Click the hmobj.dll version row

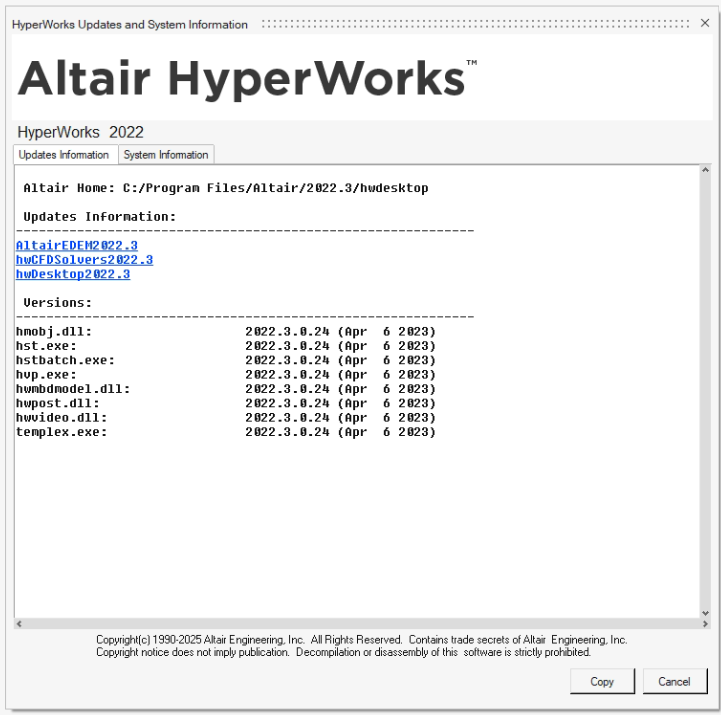[226, 332]
